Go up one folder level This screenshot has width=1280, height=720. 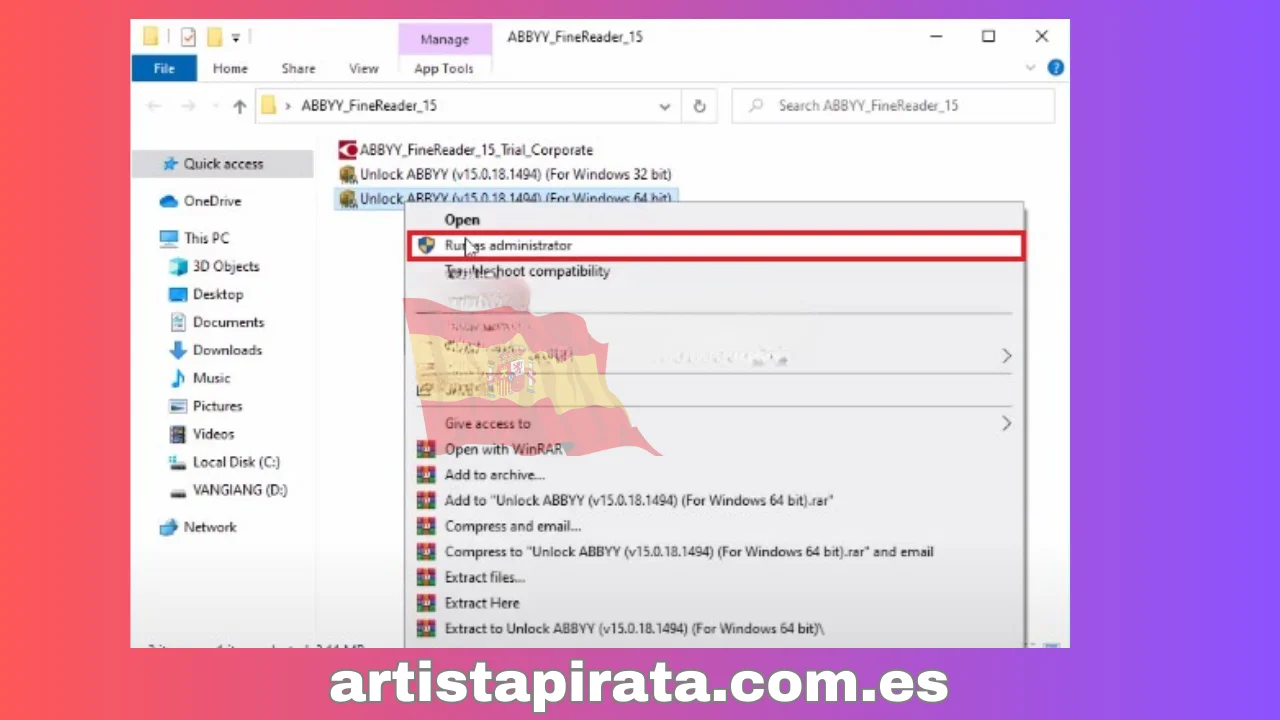point(239,106)
